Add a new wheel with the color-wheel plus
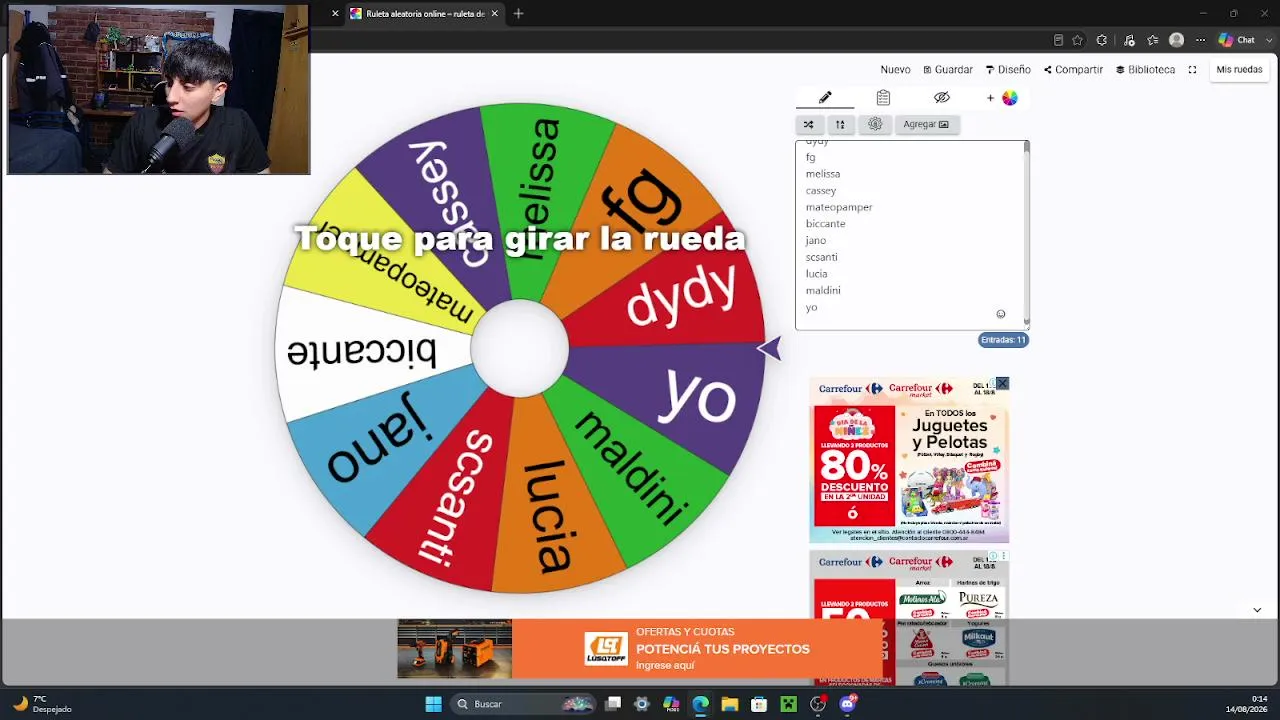The height and width of the screenshot is (720, 1280). (1003, 97)
